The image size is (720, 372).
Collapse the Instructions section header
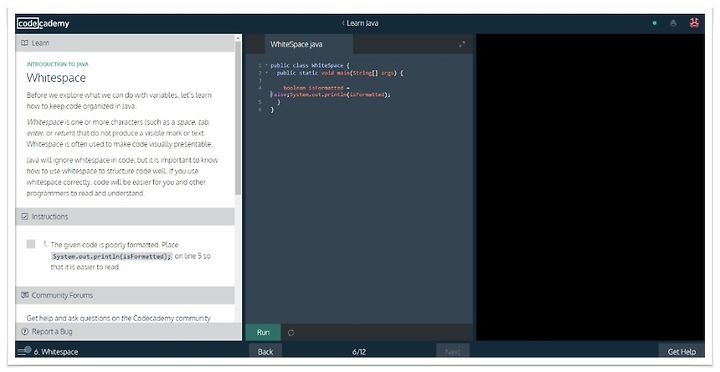click(125, 216)
